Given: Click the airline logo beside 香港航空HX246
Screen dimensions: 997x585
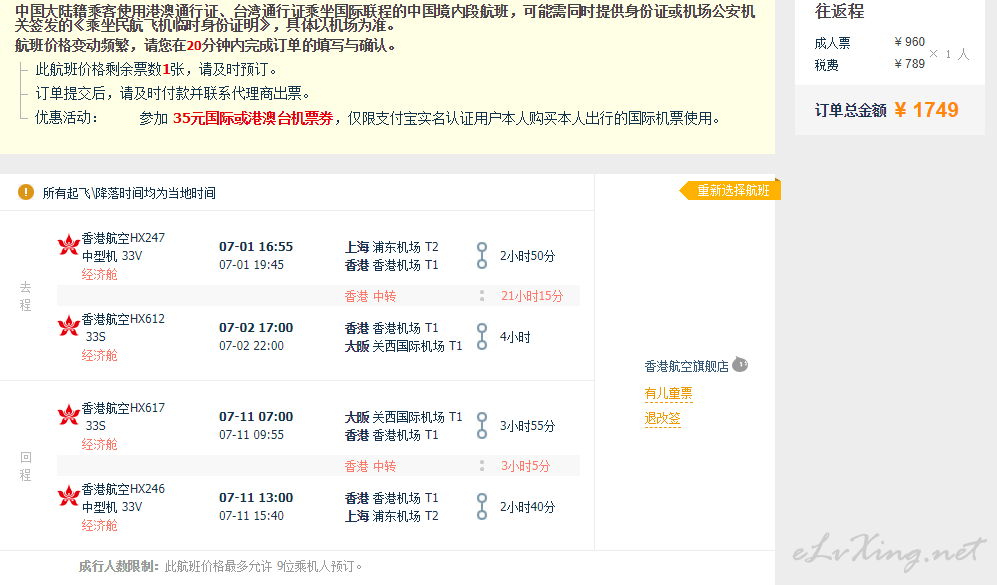Looking at the screenshot, I should [x=69, y=496].
